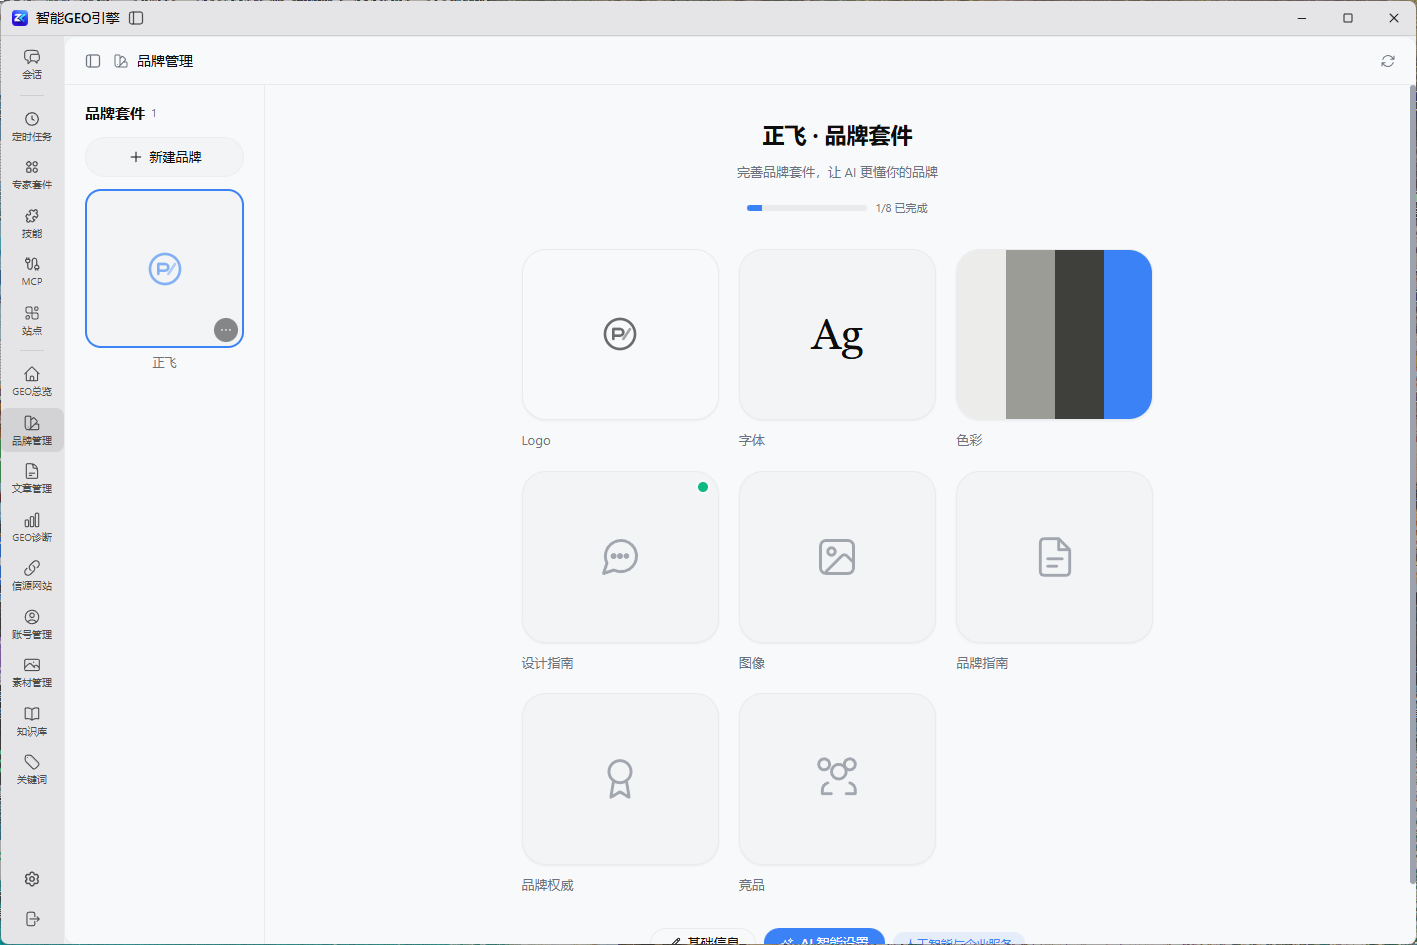The width and height of the screenshot is (1417, 945).
Task: Open the 字体 font card
Action: click(x=837, y=334)
